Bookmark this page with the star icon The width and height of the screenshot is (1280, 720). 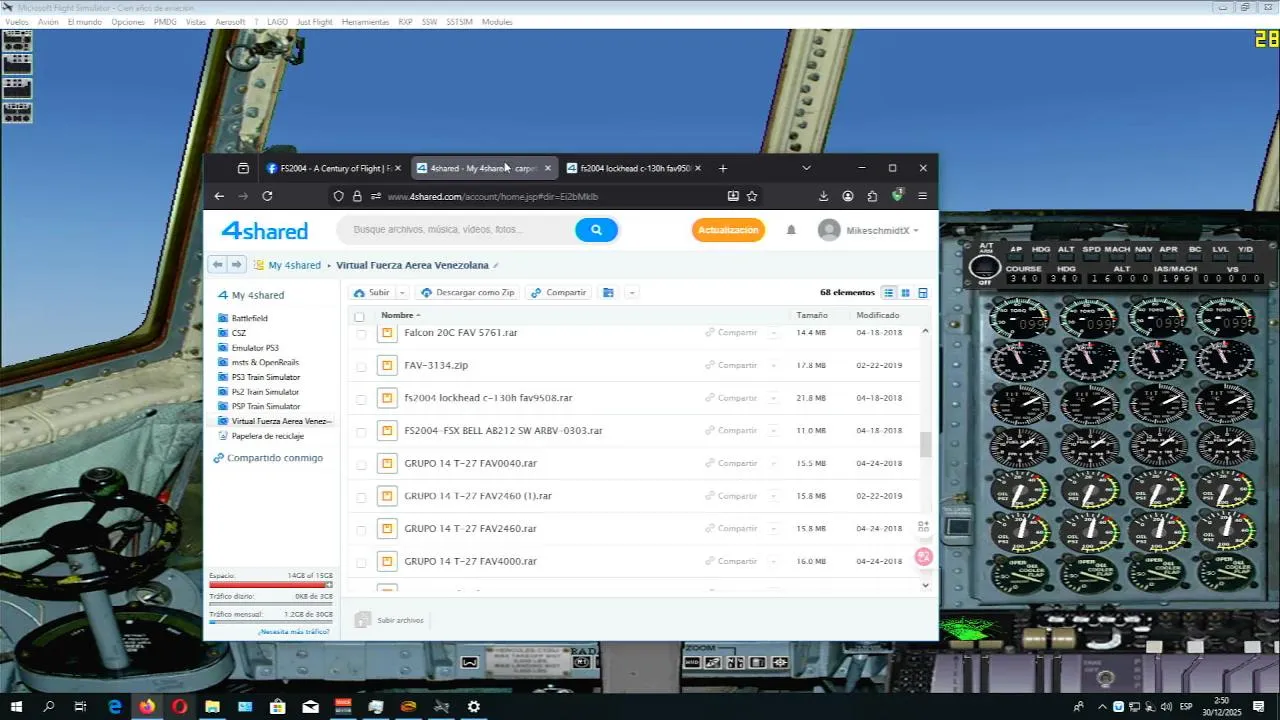tap(752, 196)
